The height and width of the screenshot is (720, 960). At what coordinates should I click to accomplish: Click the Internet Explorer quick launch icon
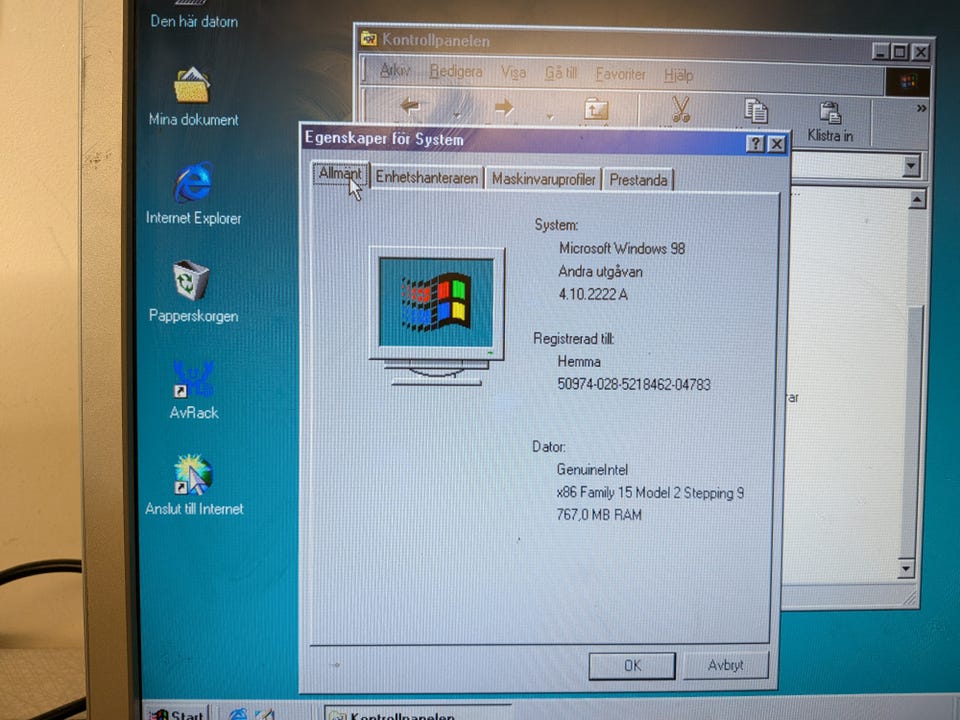click(x=238, y=714)
